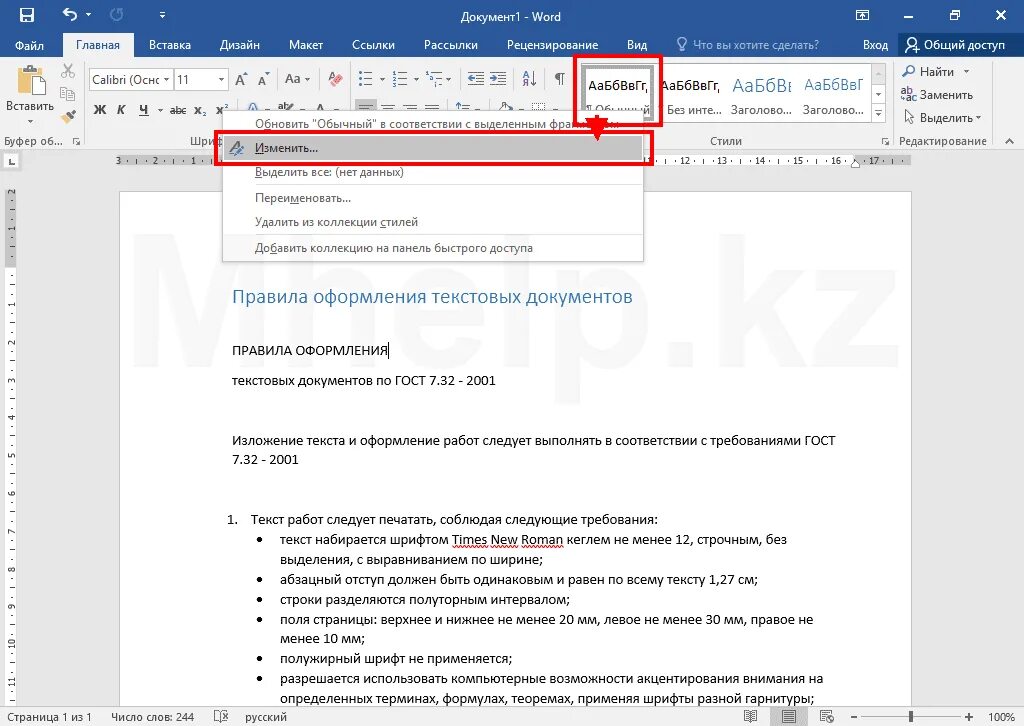Toggle Bold Ж formatting
The width and height of the screenshot is (1024, 726).
click(99, 110)
